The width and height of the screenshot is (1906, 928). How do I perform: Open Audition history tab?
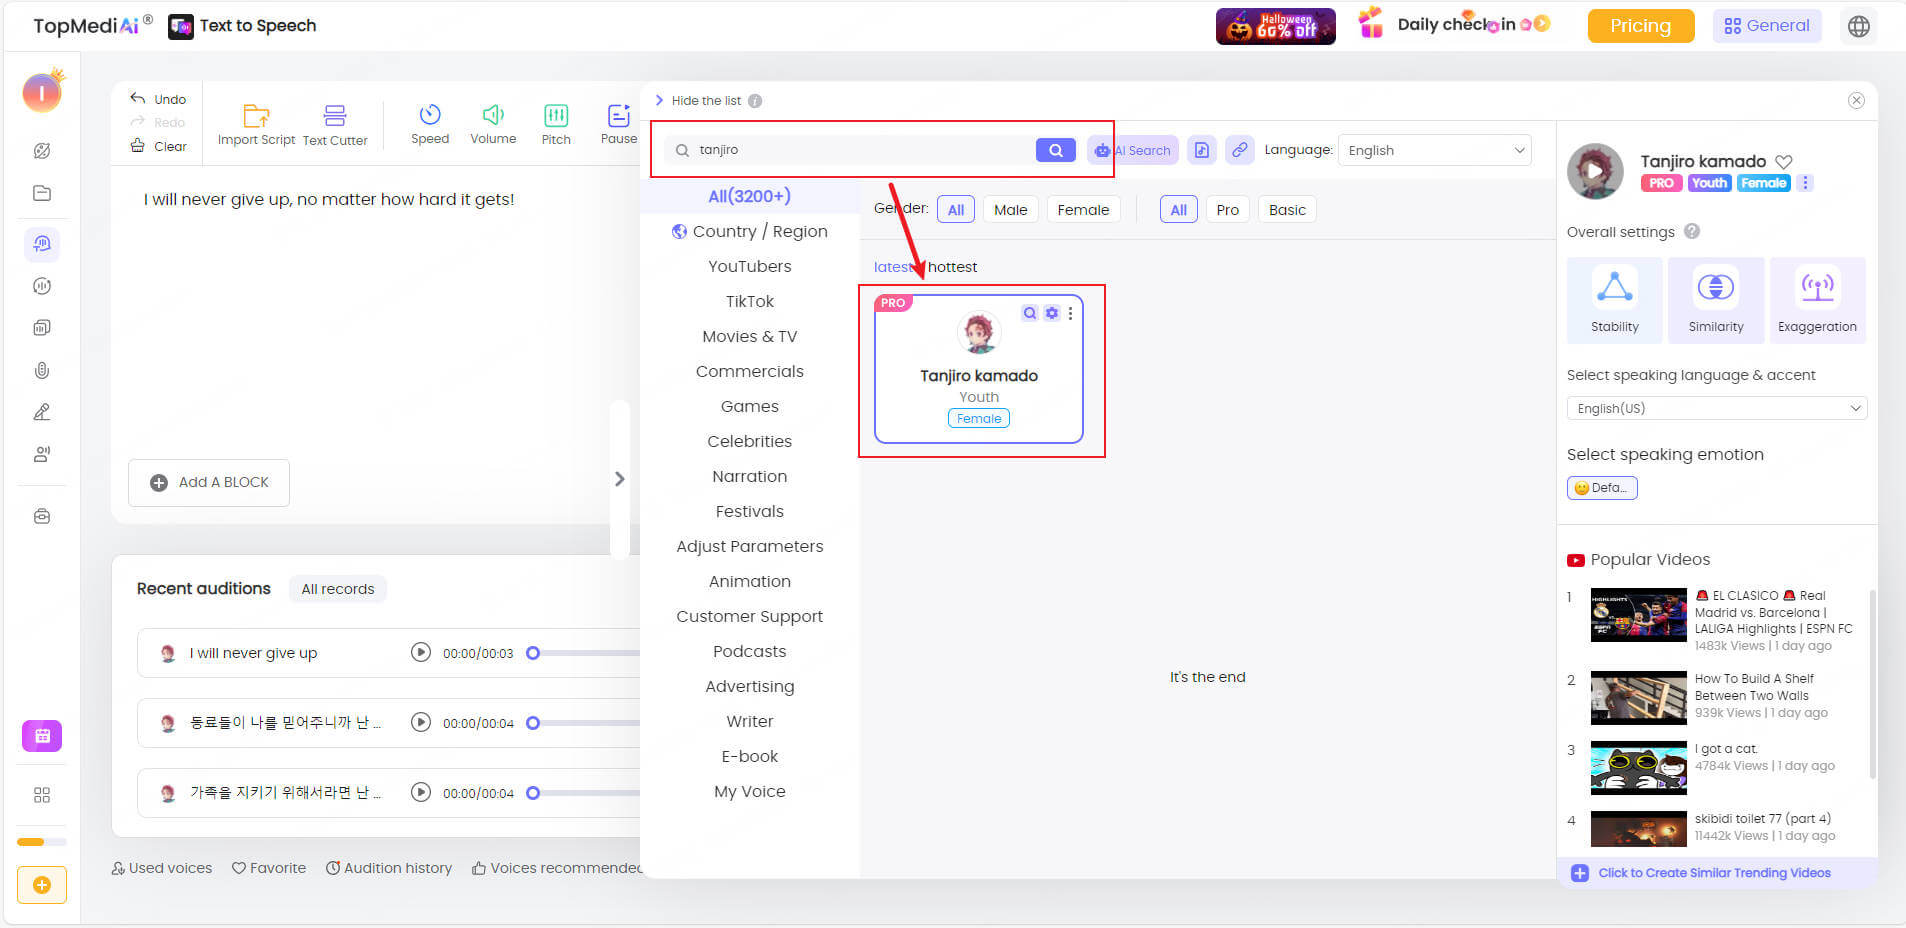(x=389, y=868)
